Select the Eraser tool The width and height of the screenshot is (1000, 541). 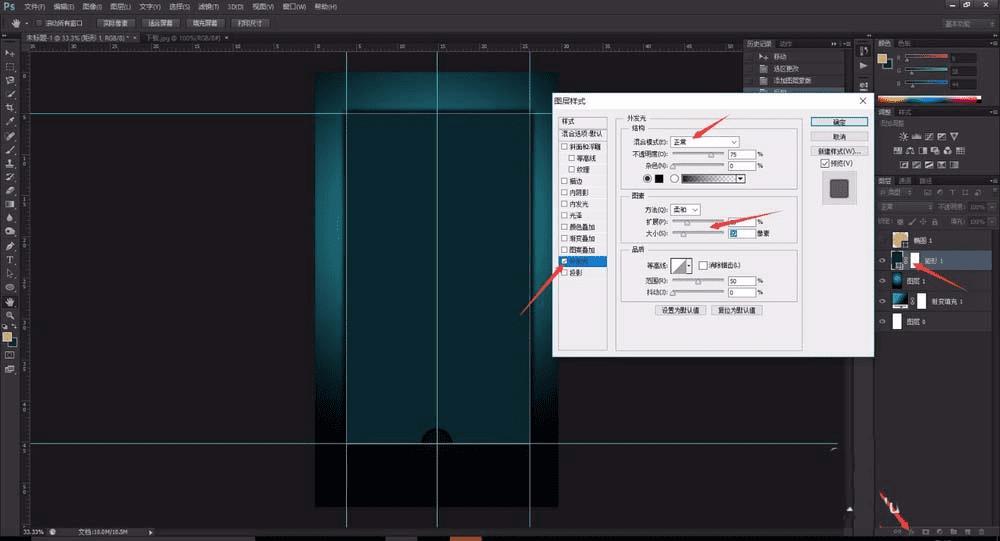(10, 190)
